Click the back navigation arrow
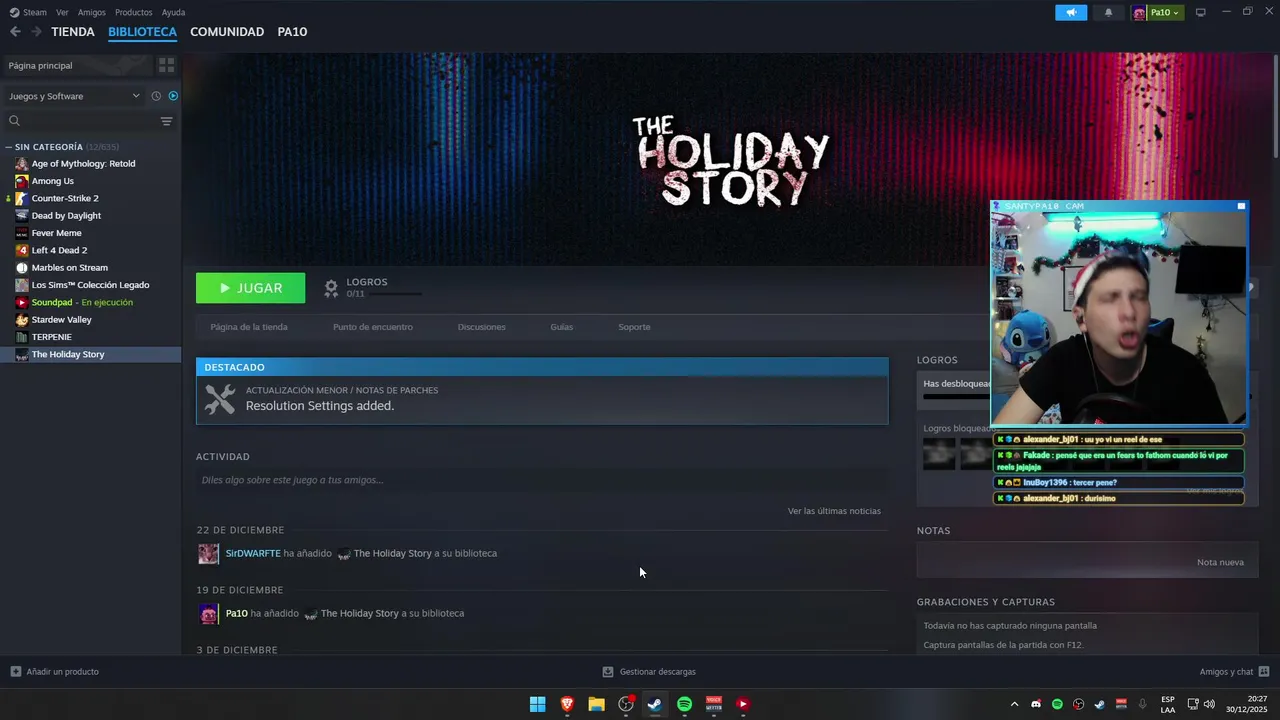This screenshot has height=720, width=1280. [x=15, y=32]
